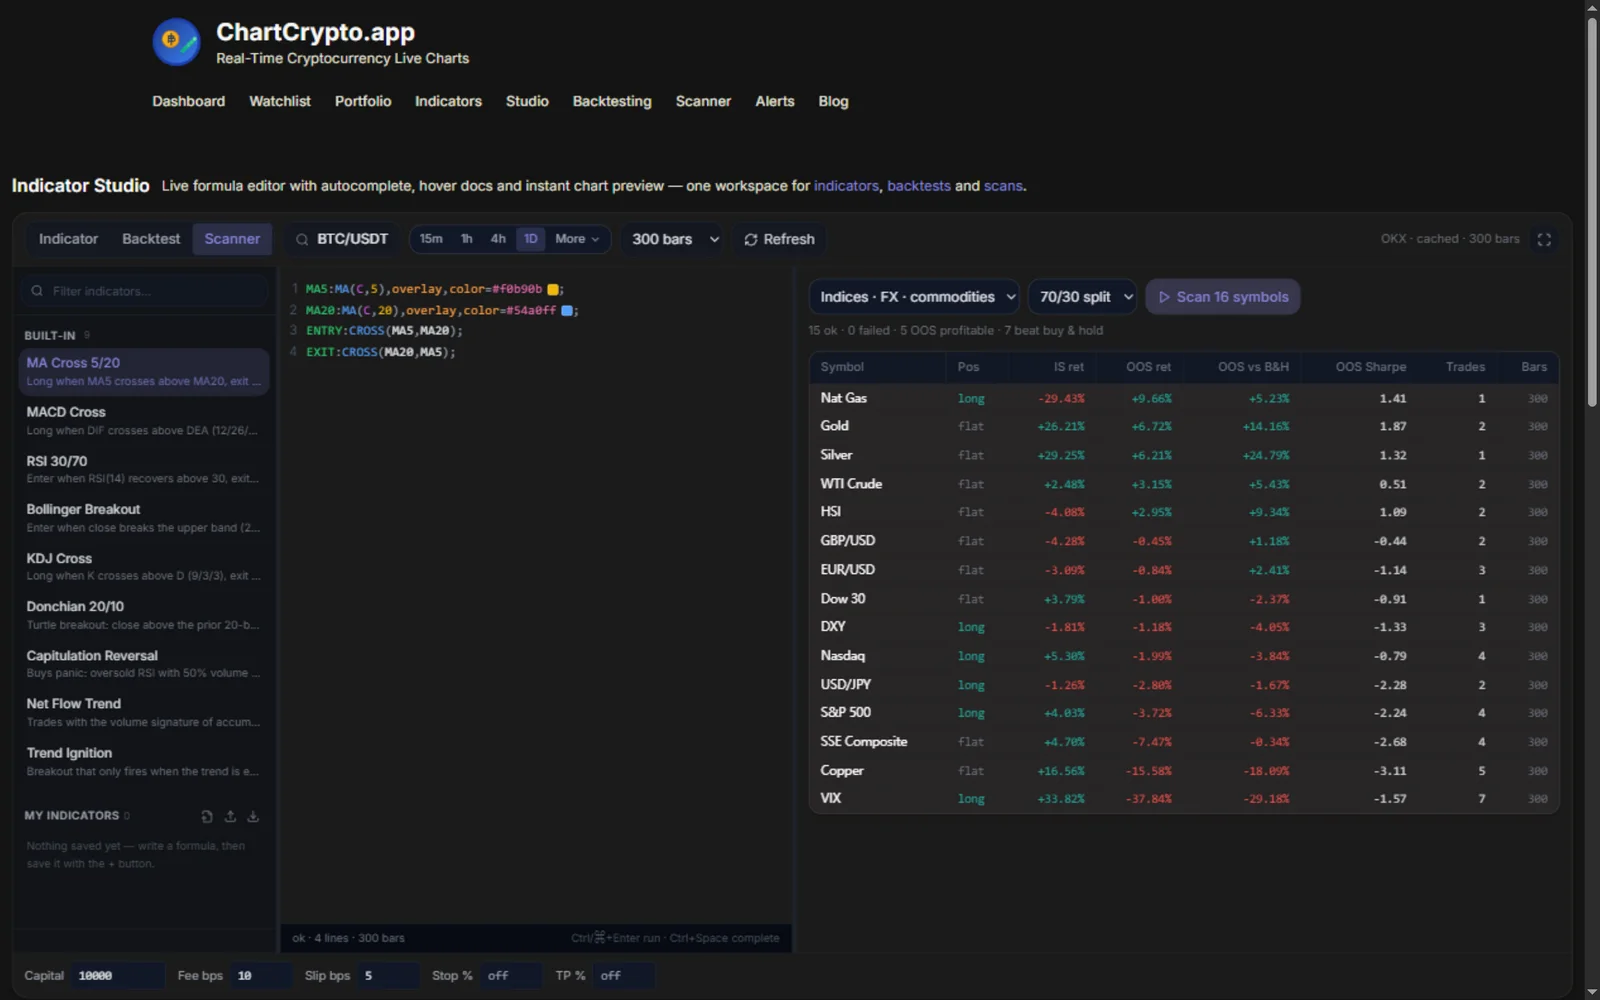The height and width of the screenshot is (1000, 1600).
Task: Select the Bollinger Breakout indicator
Action: (x=144, y=518)
